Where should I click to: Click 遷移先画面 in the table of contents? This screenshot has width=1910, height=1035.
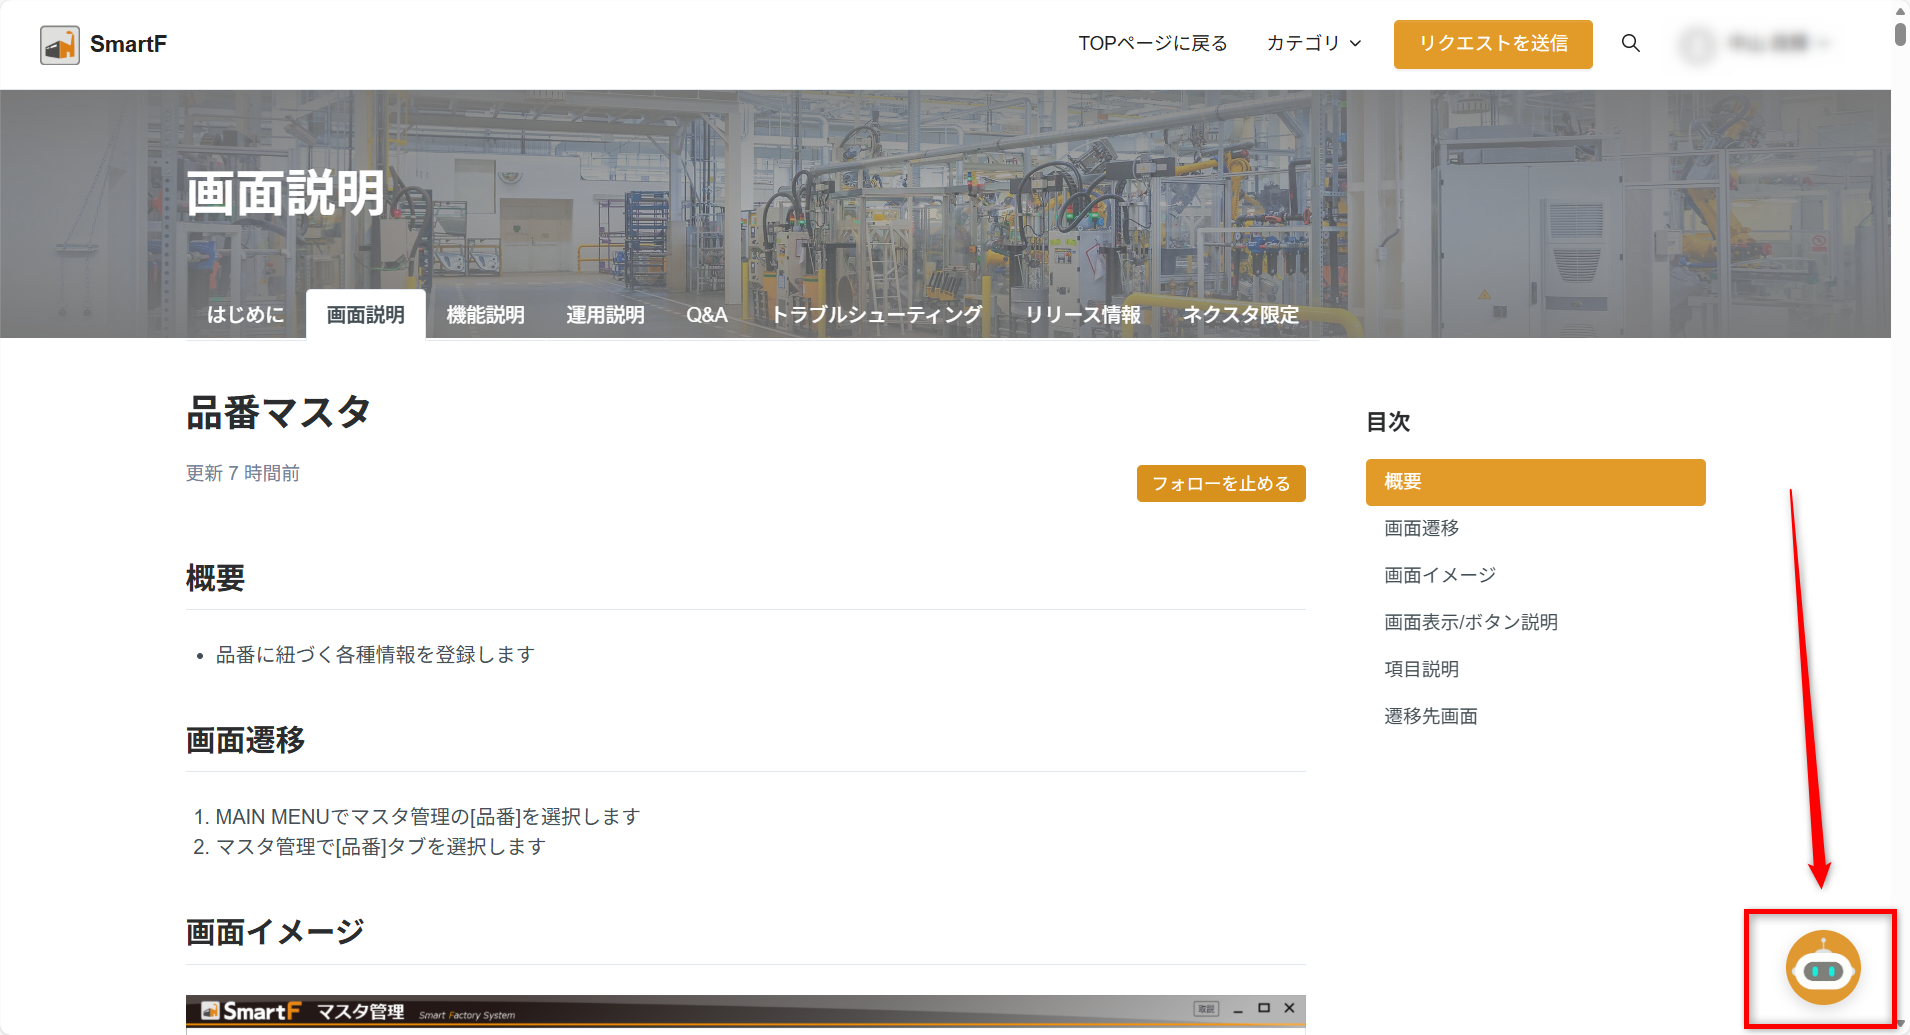coord(1430,716)
